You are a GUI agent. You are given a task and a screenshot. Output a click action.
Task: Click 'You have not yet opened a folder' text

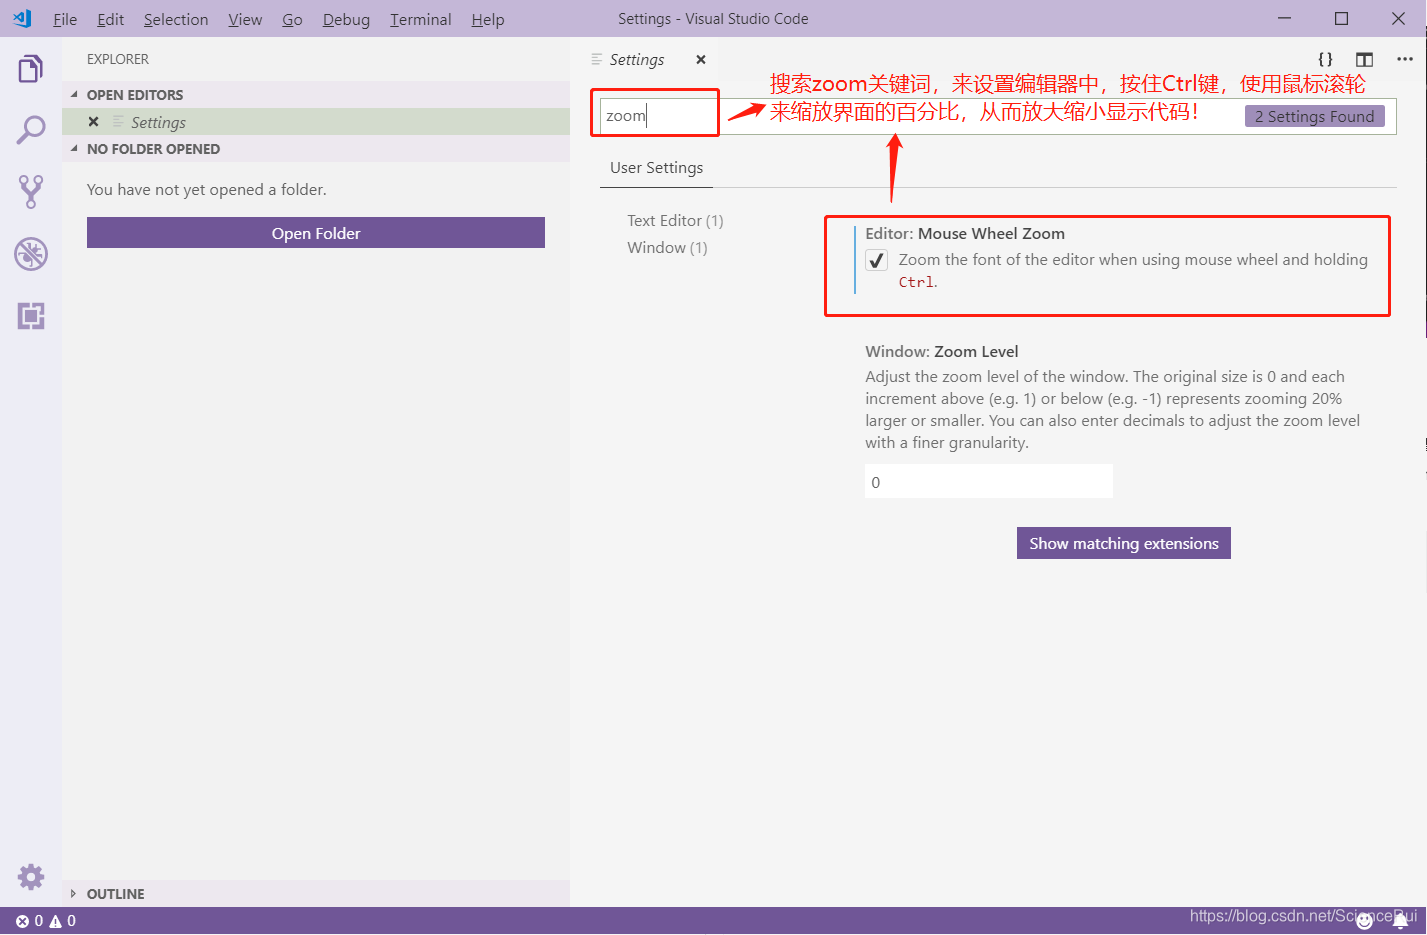pos(207,190)
